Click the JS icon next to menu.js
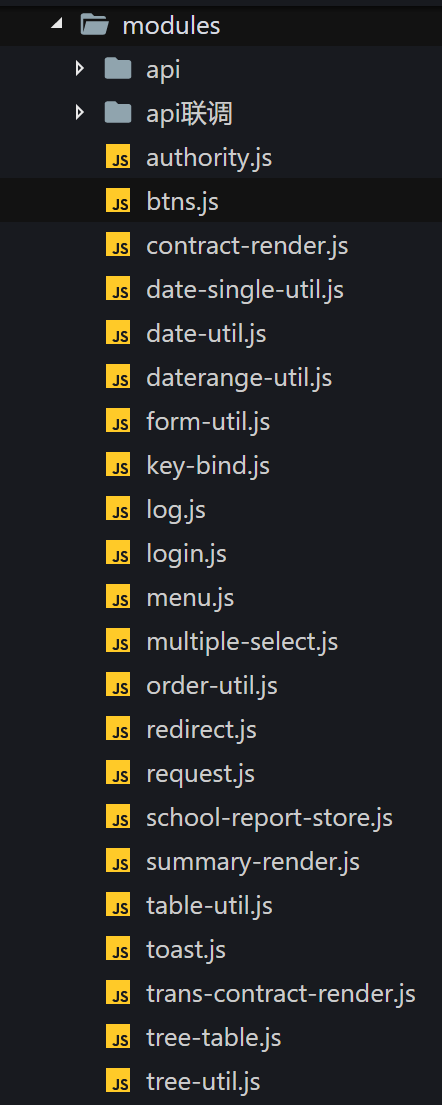 tap(118, 598)
